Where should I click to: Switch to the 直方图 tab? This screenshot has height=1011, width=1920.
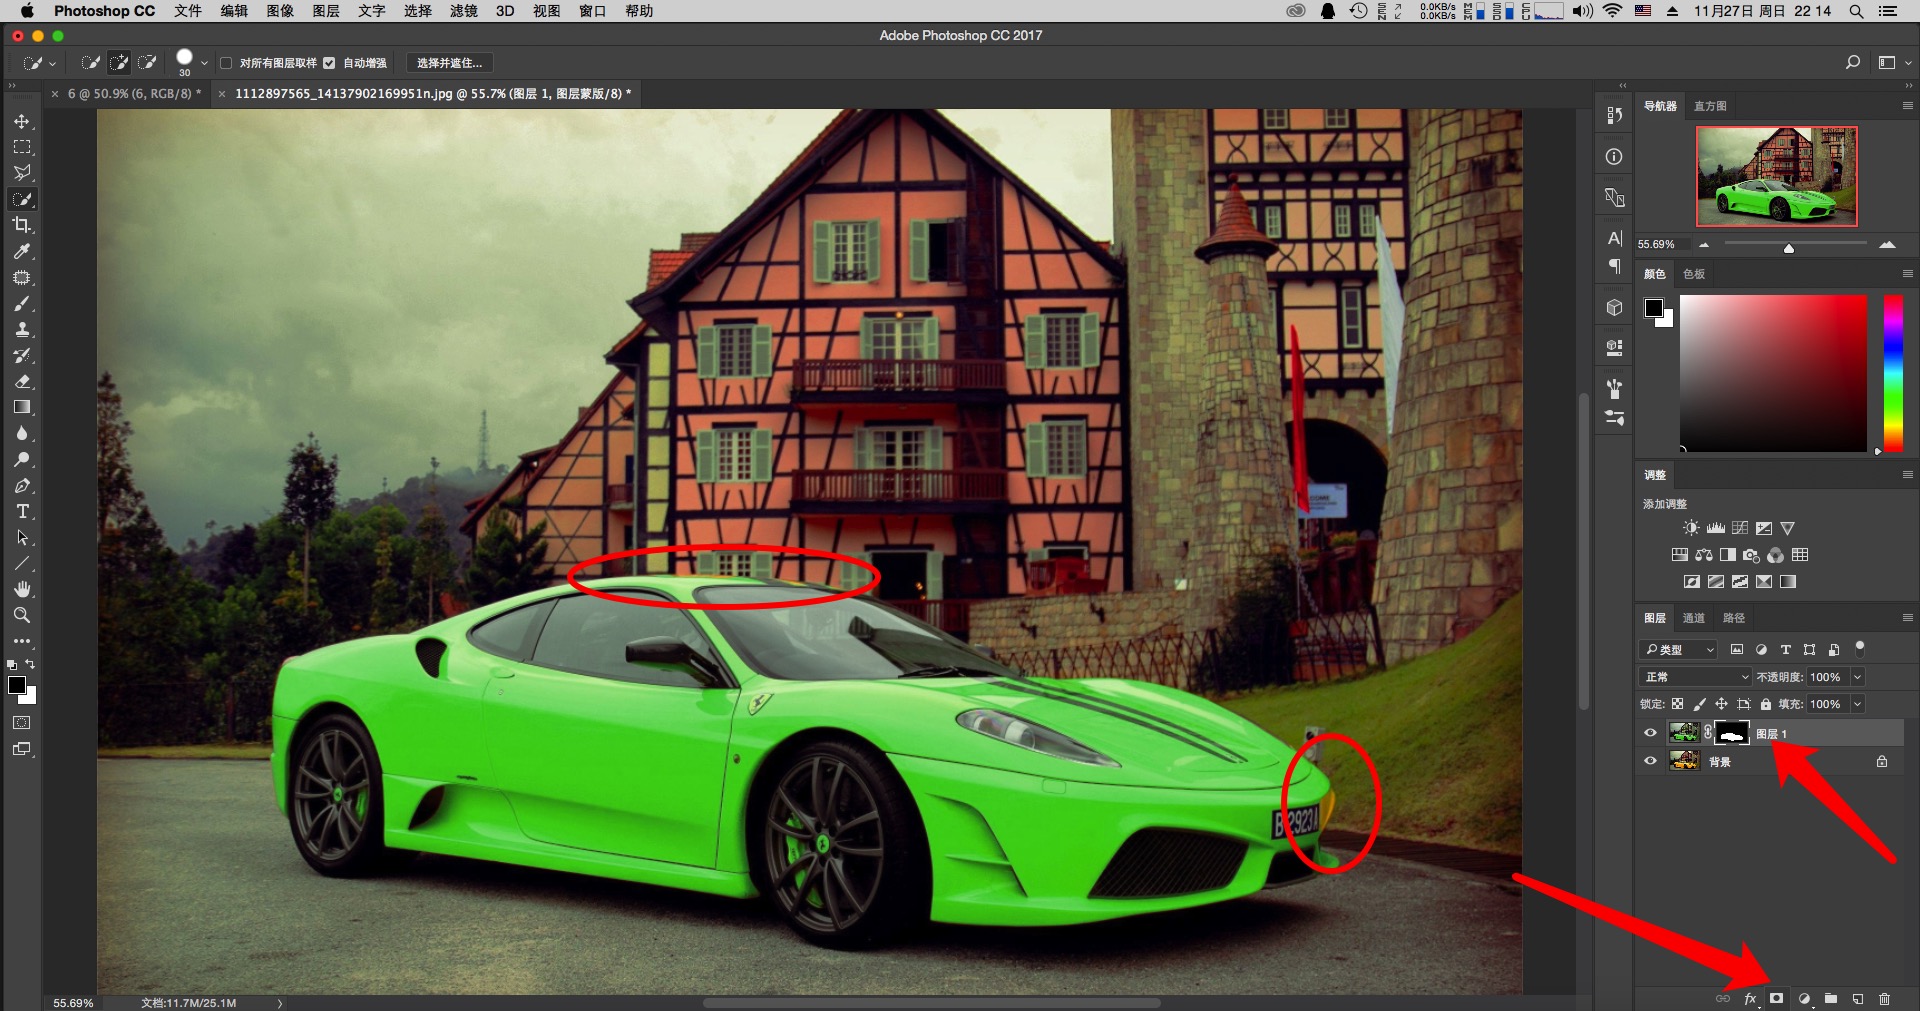[1710, 106]
